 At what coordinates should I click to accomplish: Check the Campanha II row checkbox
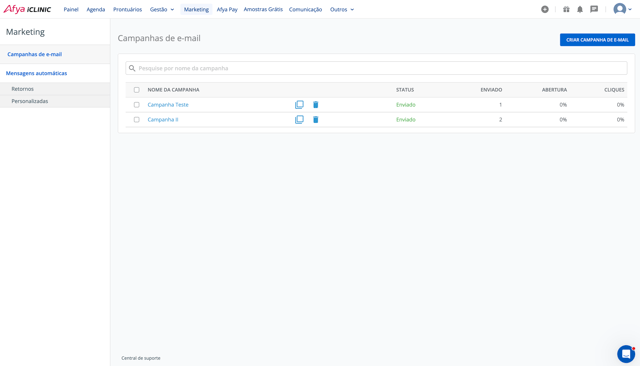click(136, 120)
